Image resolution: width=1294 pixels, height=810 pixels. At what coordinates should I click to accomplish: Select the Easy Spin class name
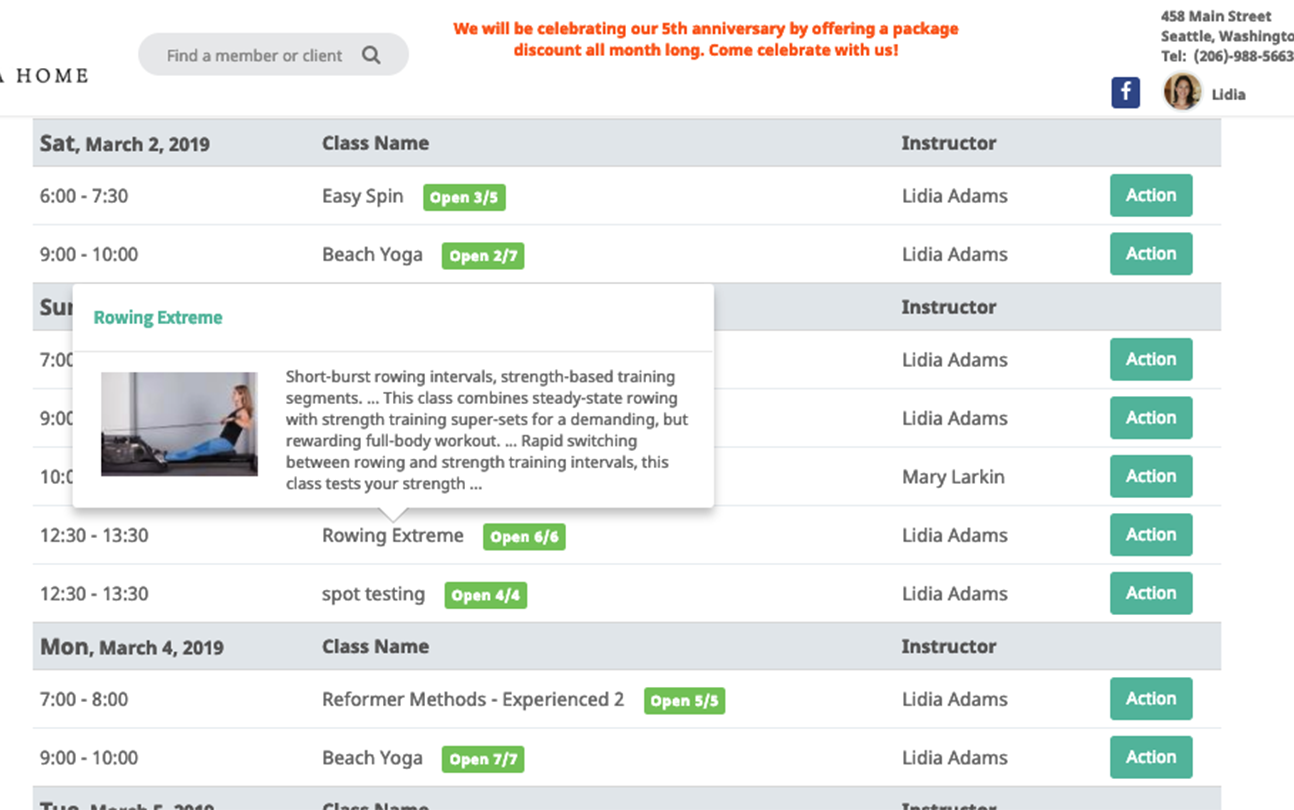click(362, 196)
